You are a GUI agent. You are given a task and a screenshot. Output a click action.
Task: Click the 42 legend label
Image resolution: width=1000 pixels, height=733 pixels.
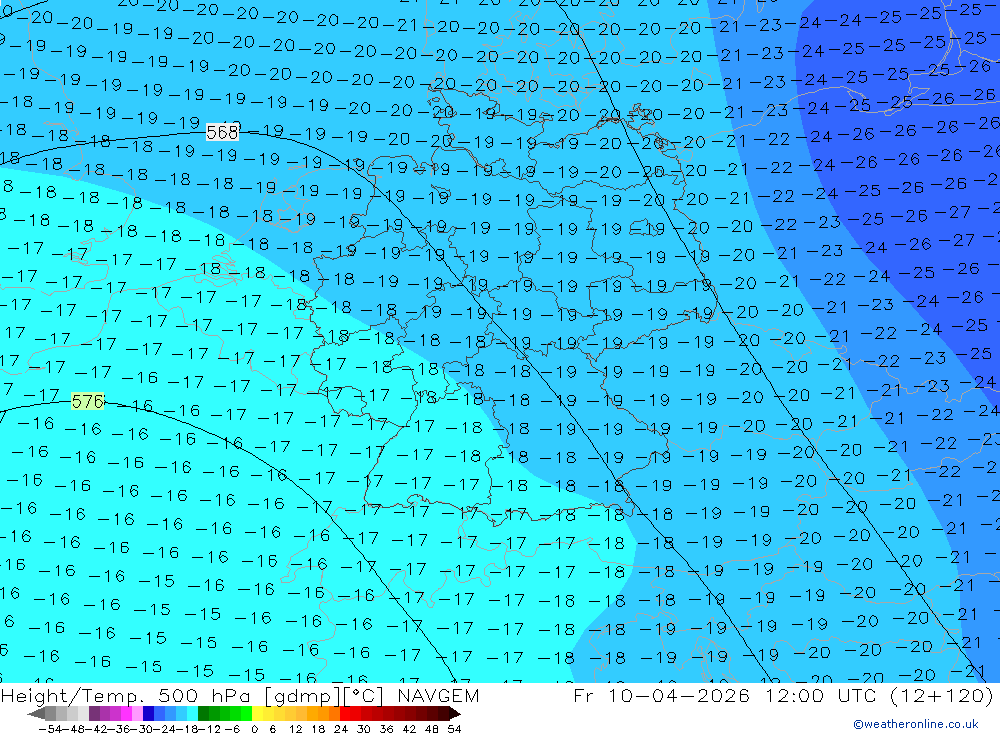pos(409,729)
